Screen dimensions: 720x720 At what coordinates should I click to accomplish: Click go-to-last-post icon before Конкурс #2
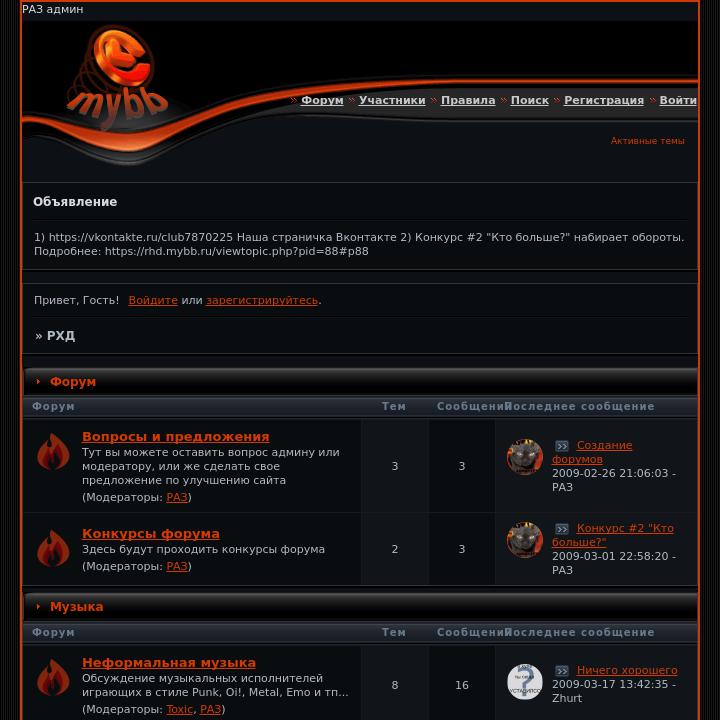tap(562, 529)
